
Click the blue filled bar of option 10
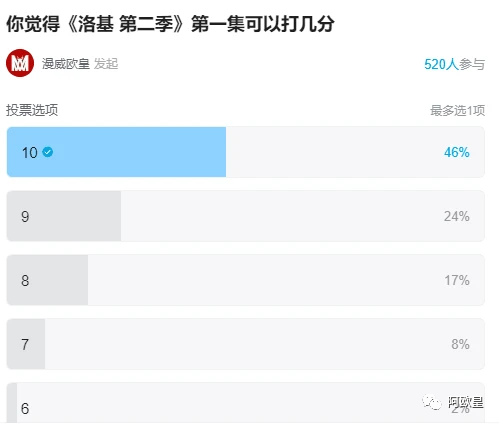pyautogui.click(x=116, y=152)
